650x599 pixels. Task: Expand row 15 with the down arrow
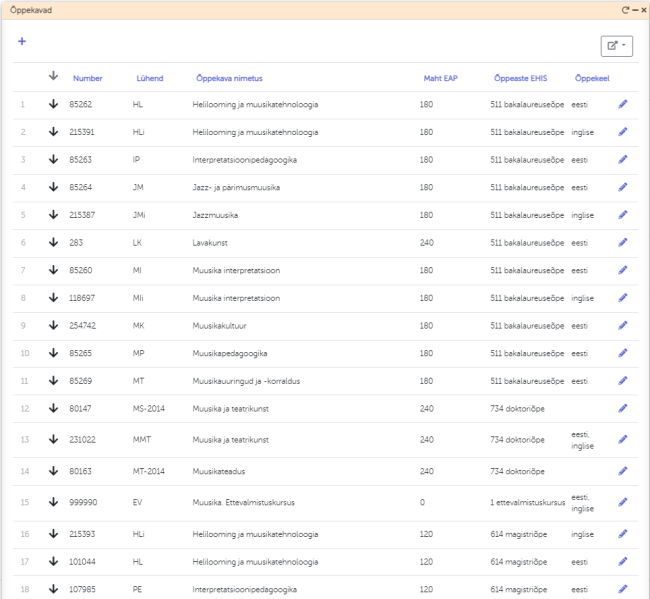pos(53,502)
